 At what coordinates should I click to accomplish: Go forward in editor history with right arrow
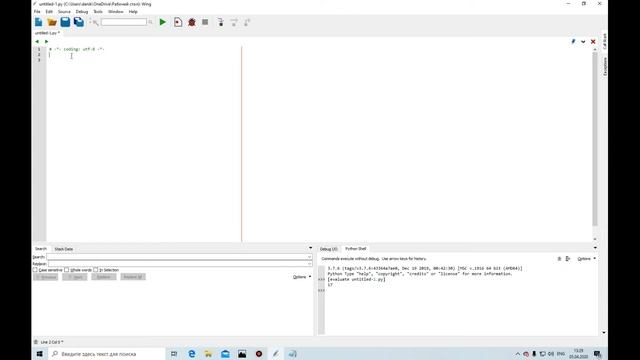point(46,42)
